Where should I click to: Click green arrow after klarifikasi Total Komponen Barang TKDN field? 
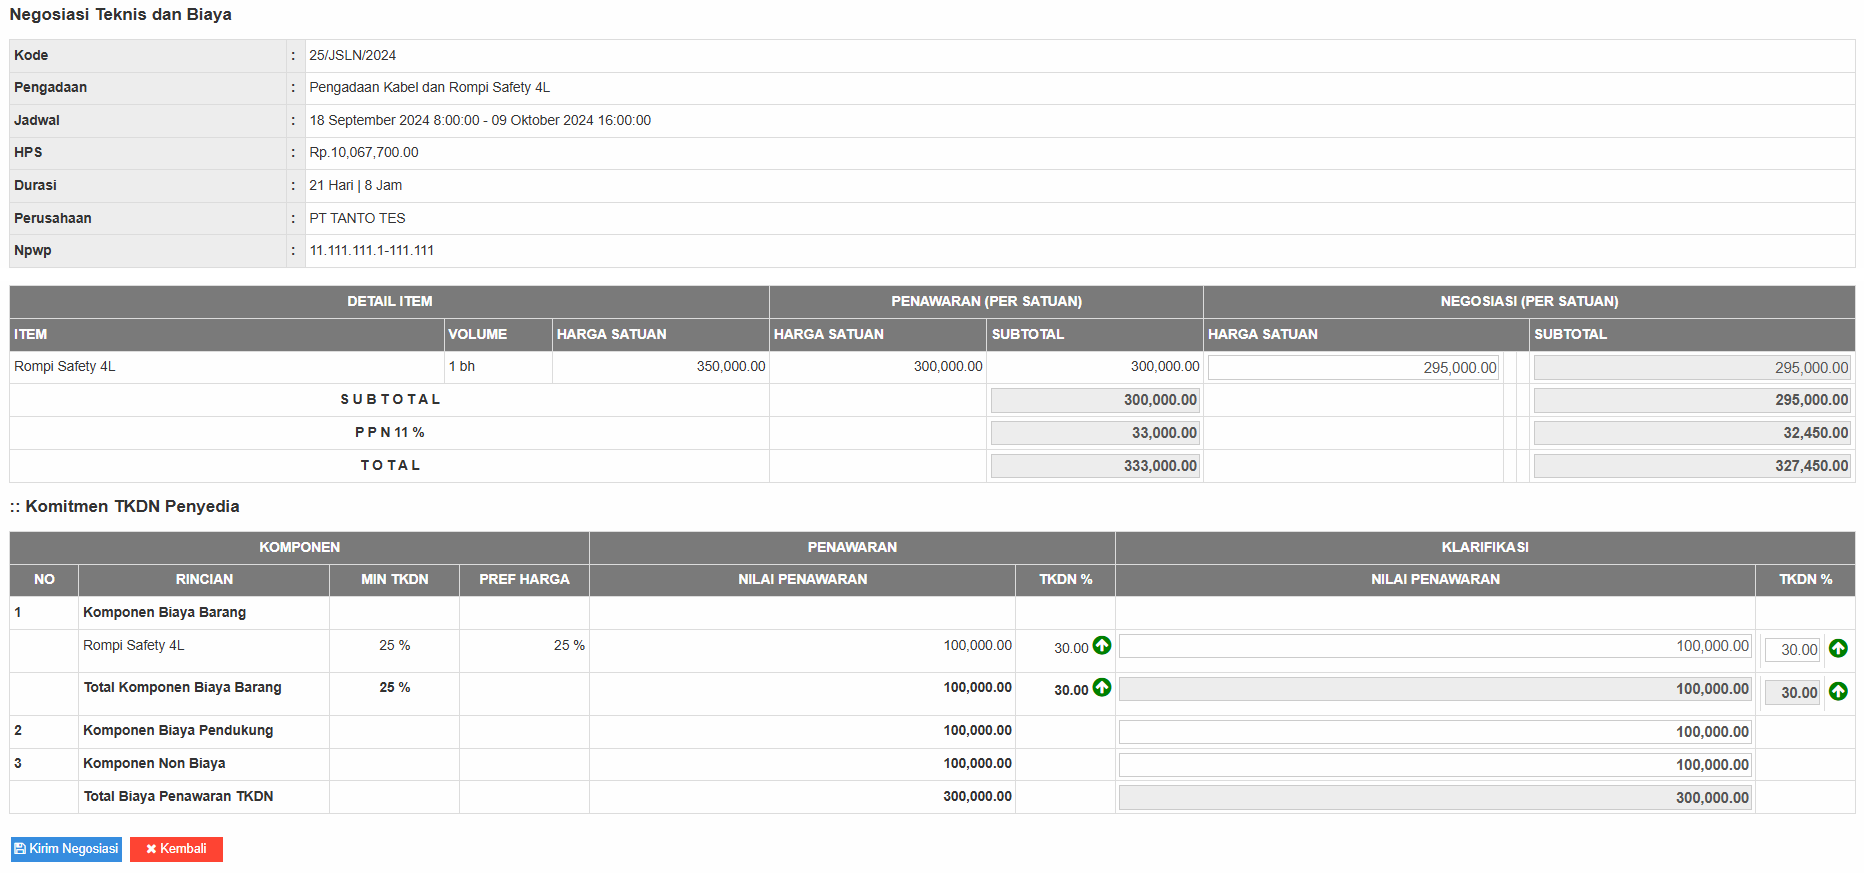(x=1837, y=692)
